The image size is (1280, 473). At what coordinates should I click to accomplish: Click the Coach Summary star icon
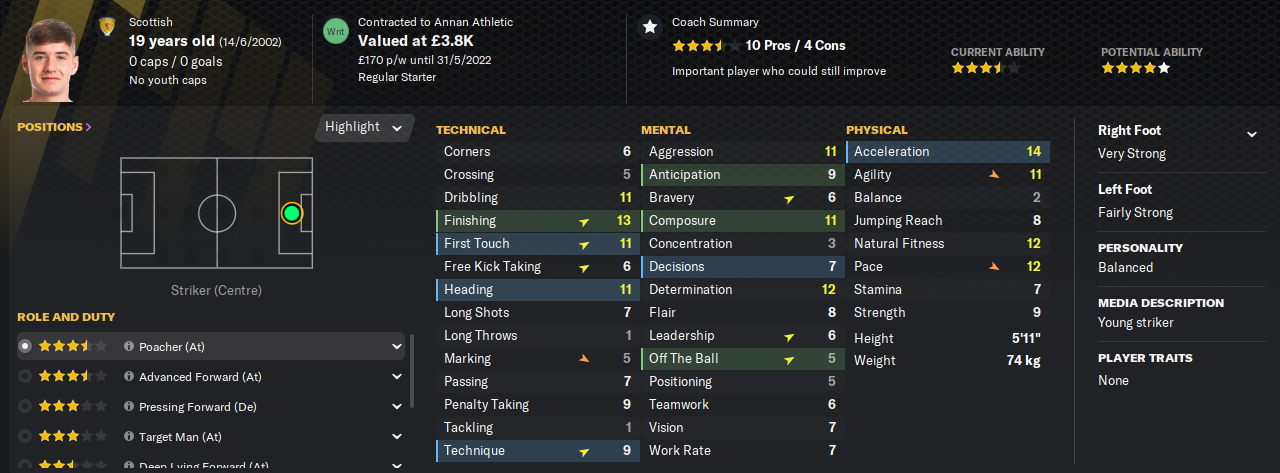pos(650,27)
